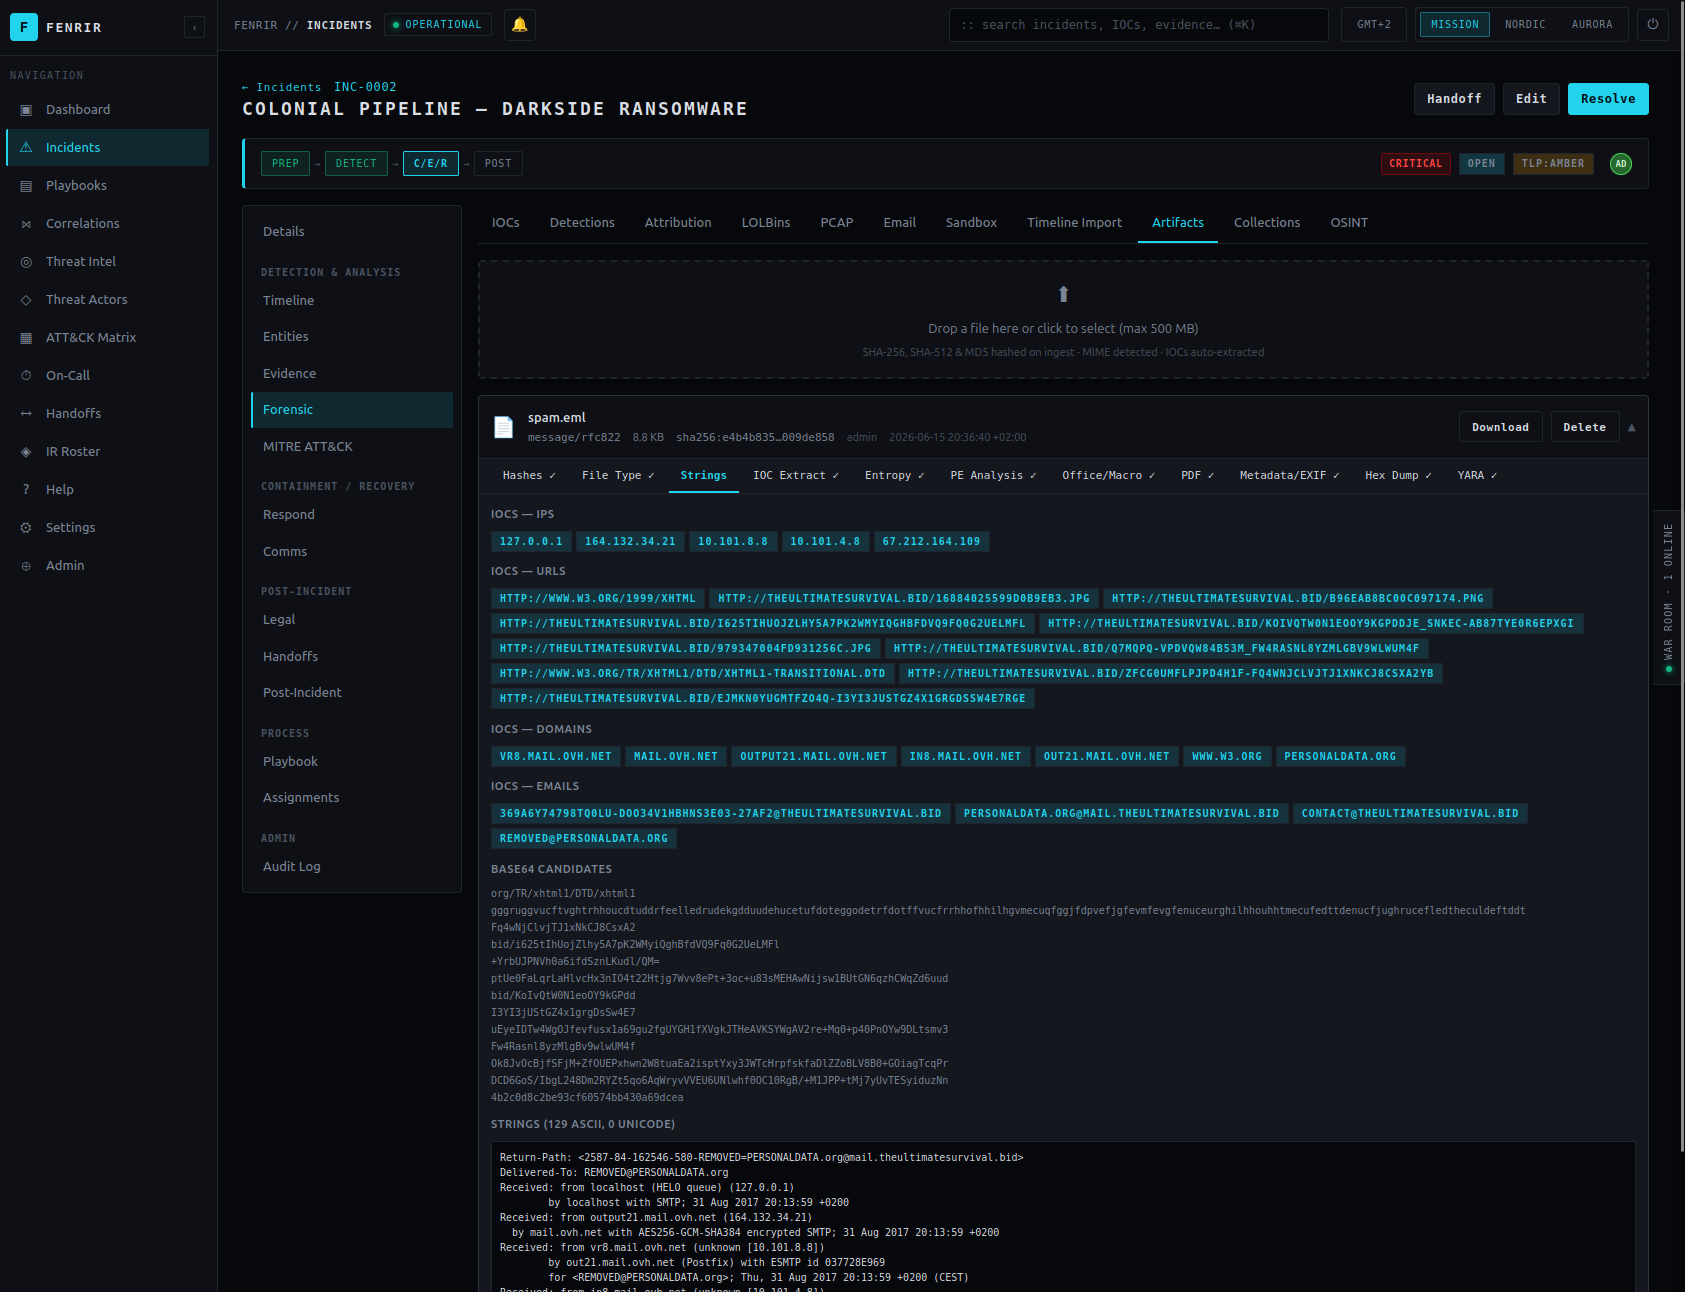
Task: Select the DETECT phase step
Action: [356, 164]
